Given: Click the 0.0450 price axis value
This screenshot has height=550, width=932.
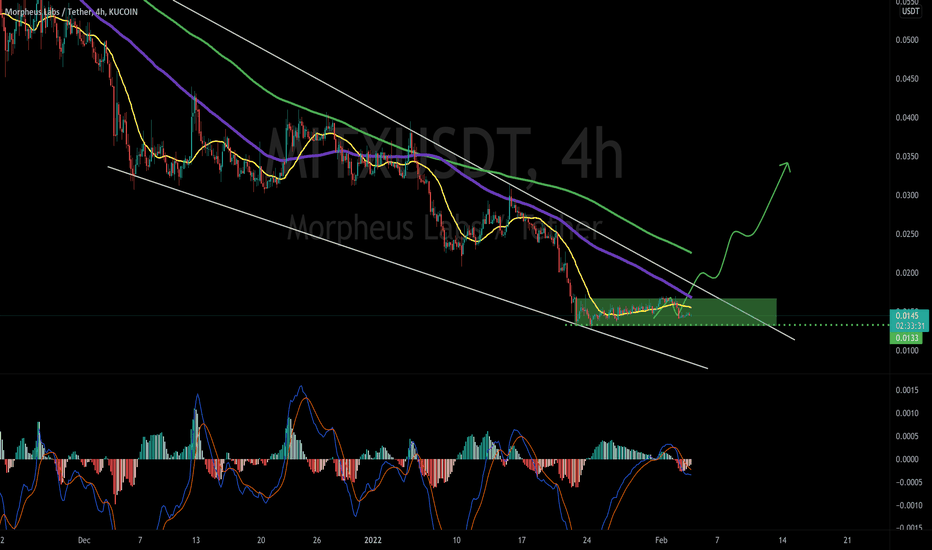Looking at the screenshot, I should click(x=907, y=79).
